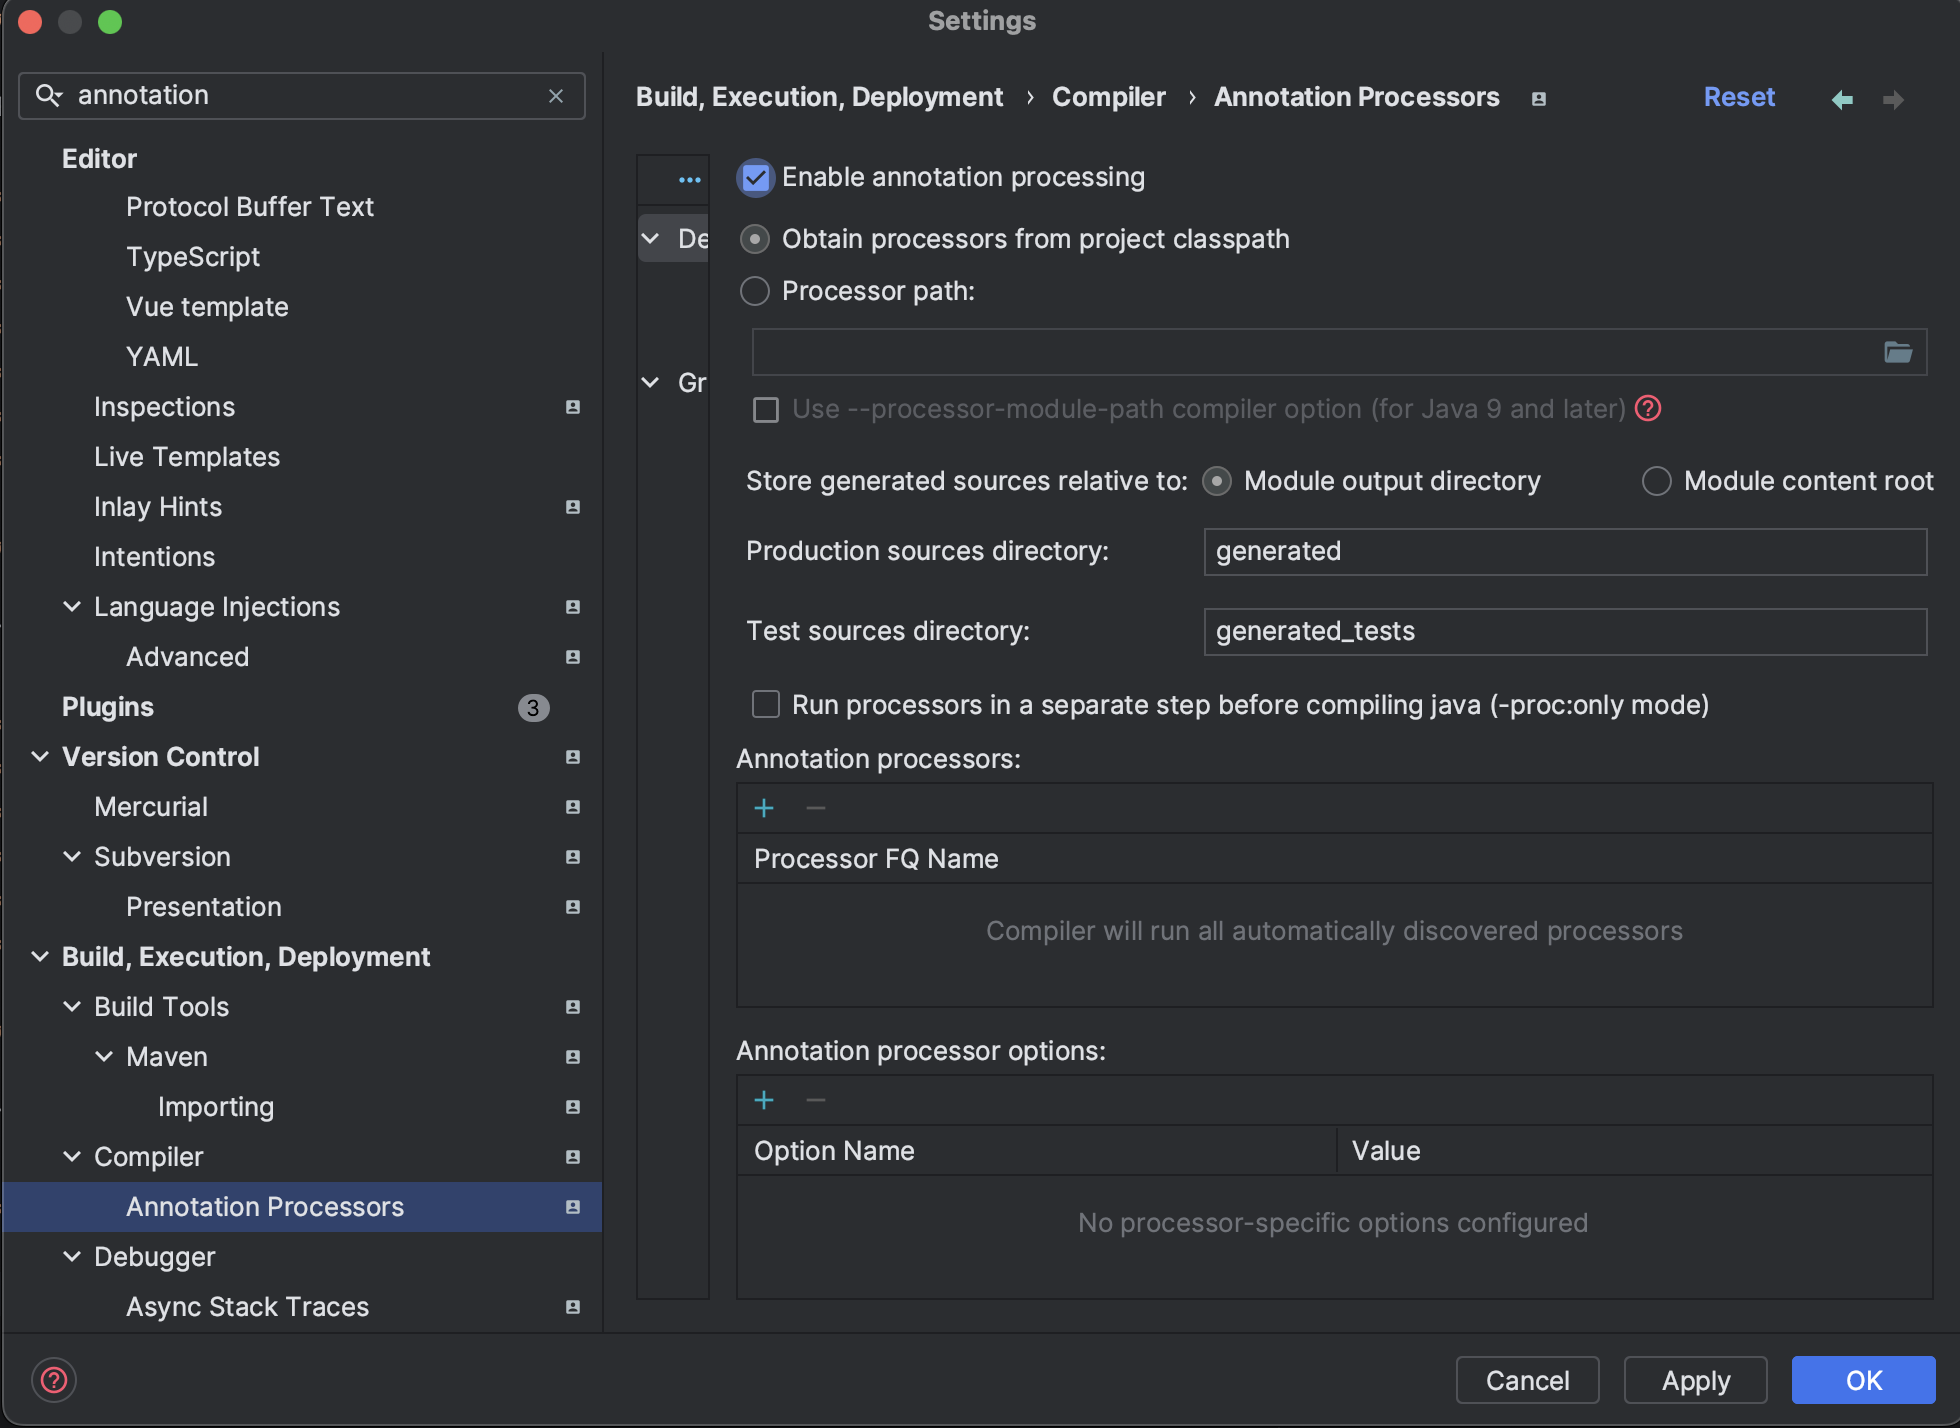Click the help icon next to processor-module-path option
The image size is (1960, 1428).
(1648, 409)
